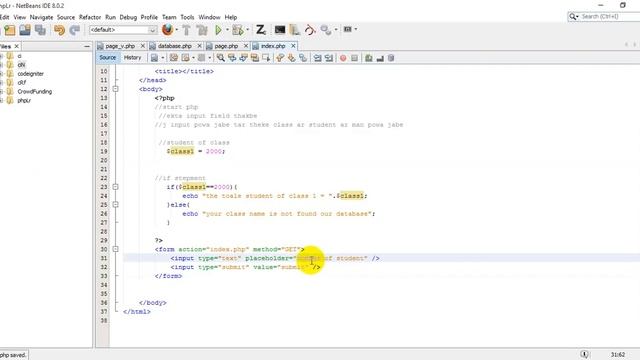Stop Macro Recording icon

tap(354, 58)
